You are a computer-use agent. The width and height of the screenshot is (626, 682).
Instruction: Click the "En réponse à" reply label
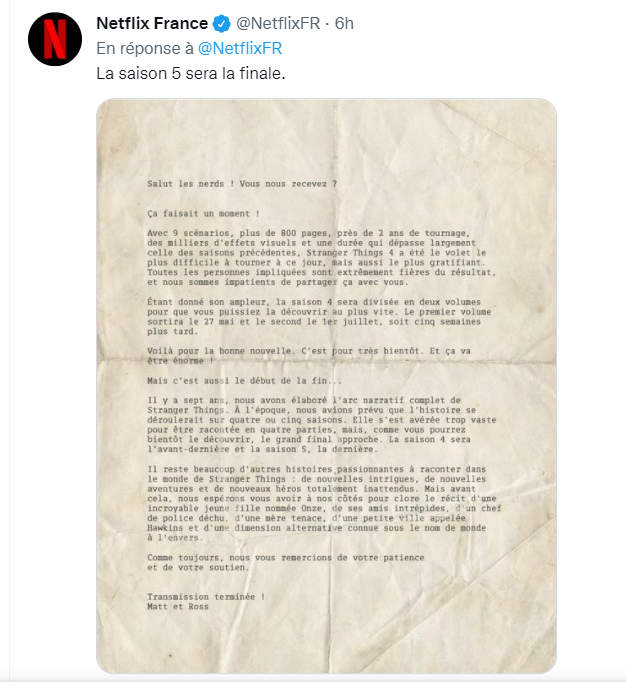[145, 47]
